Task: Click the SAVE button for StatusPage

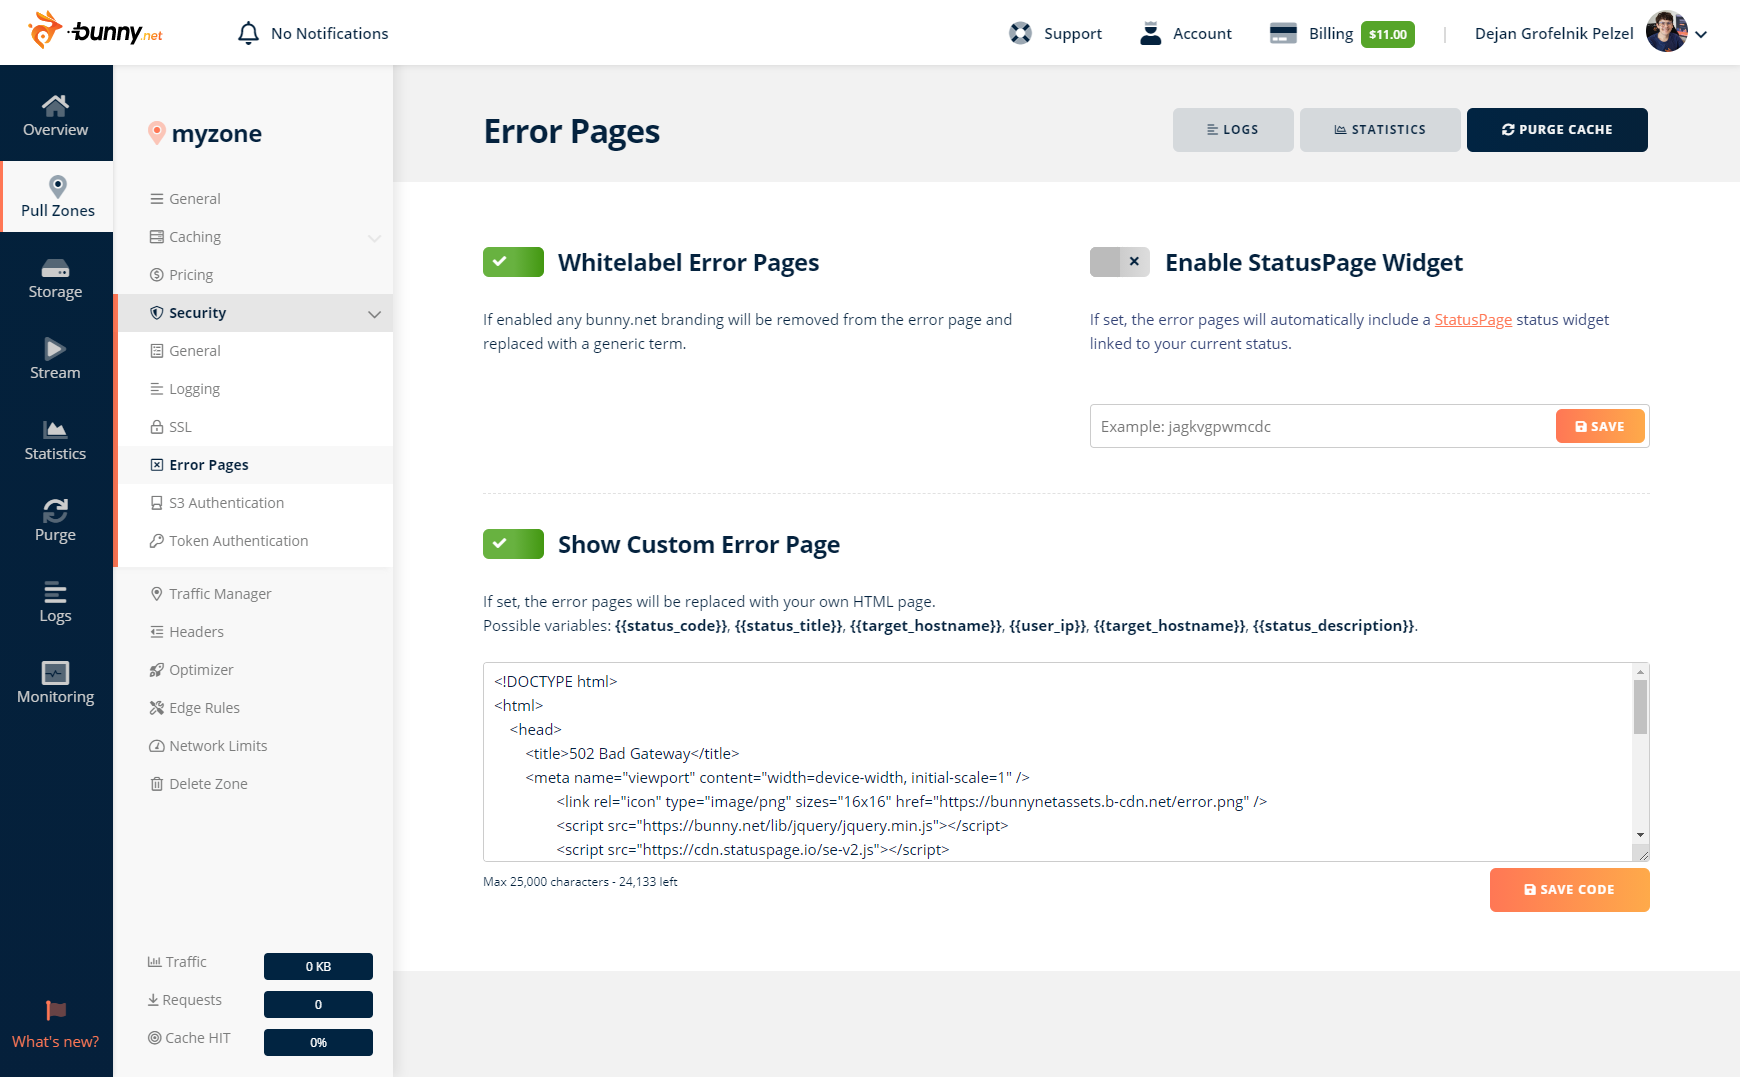Action: click(1600, 426)
